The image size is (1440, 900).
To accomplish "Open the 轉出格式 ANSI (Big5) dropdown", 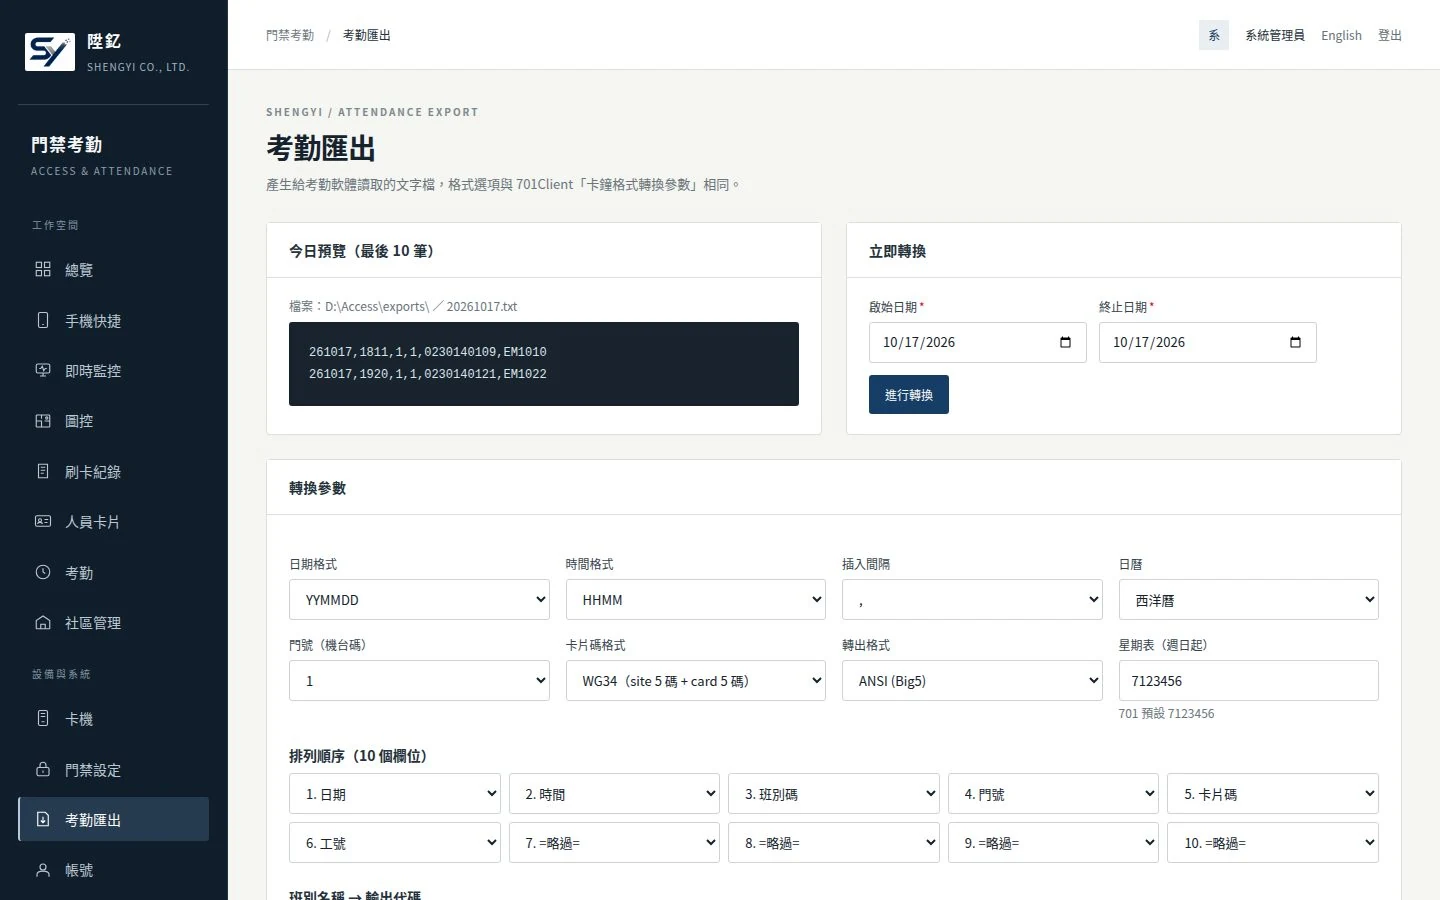I will coord(972,681).
